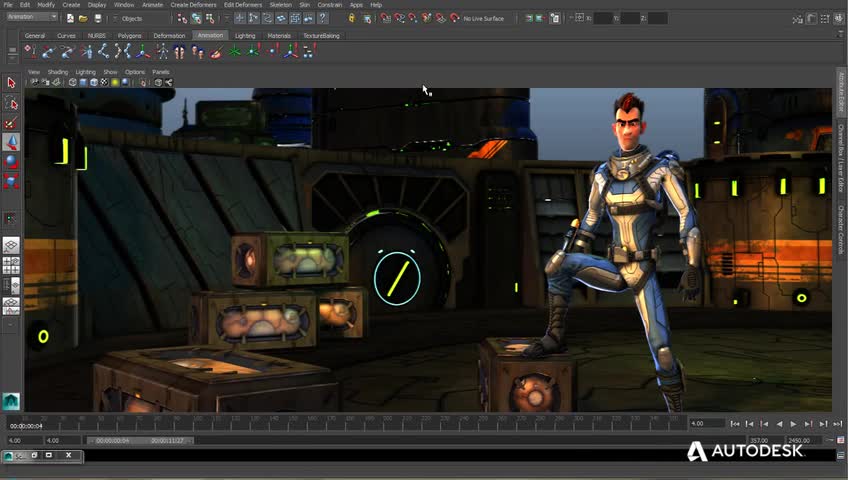The height and width of the screenshot is (480, 848).
Task: Click the use all lights yellow icon
Action: coord(115,82)
